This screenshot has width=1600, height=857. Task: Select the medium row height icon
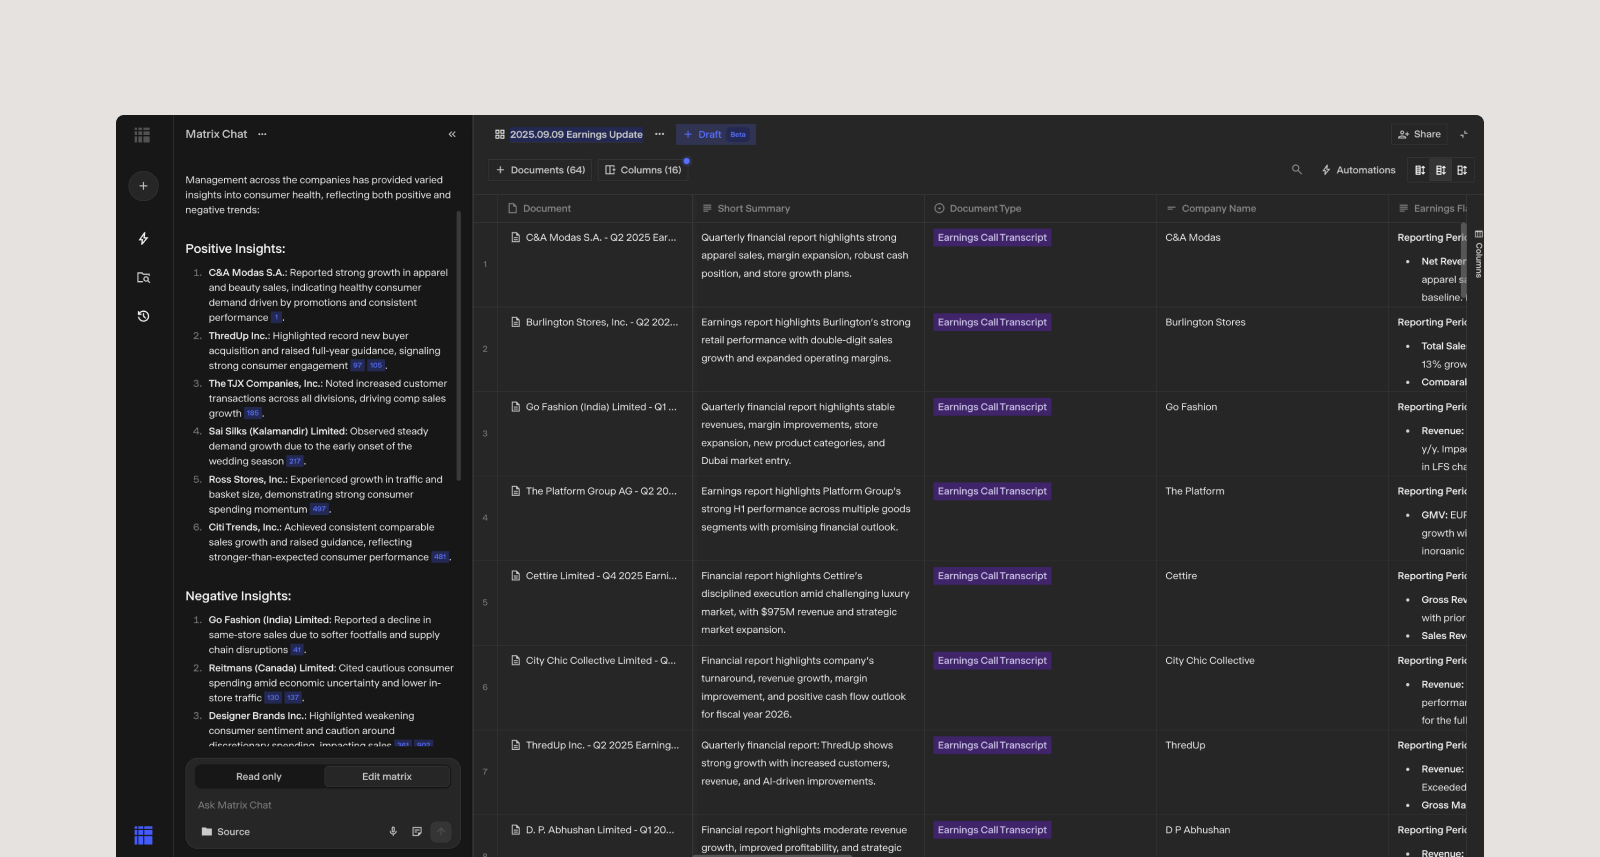1441,170
